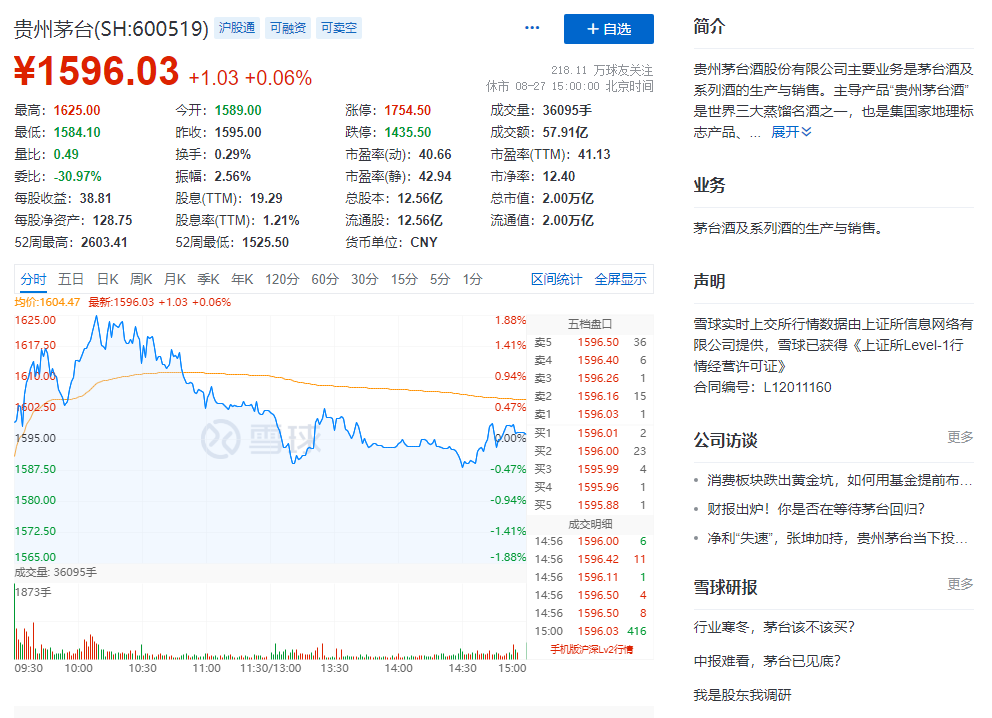Click the 52周最高 value 2603.41

click(104, 242)
